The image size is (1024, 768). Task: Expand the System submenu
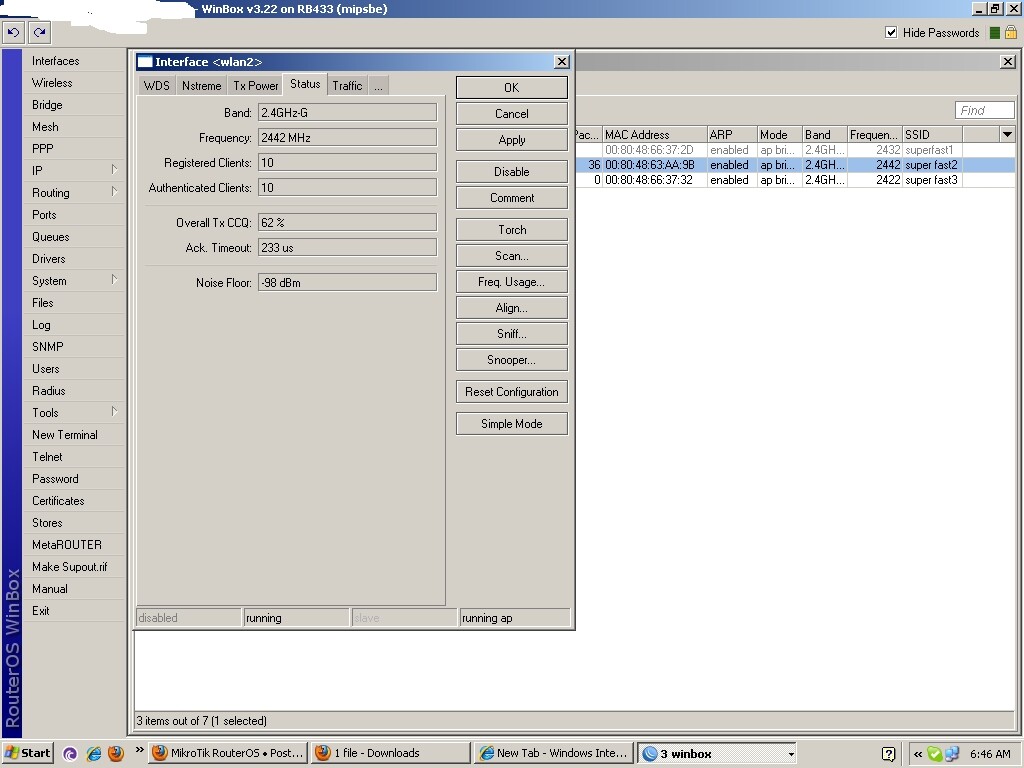coord(114,280)
